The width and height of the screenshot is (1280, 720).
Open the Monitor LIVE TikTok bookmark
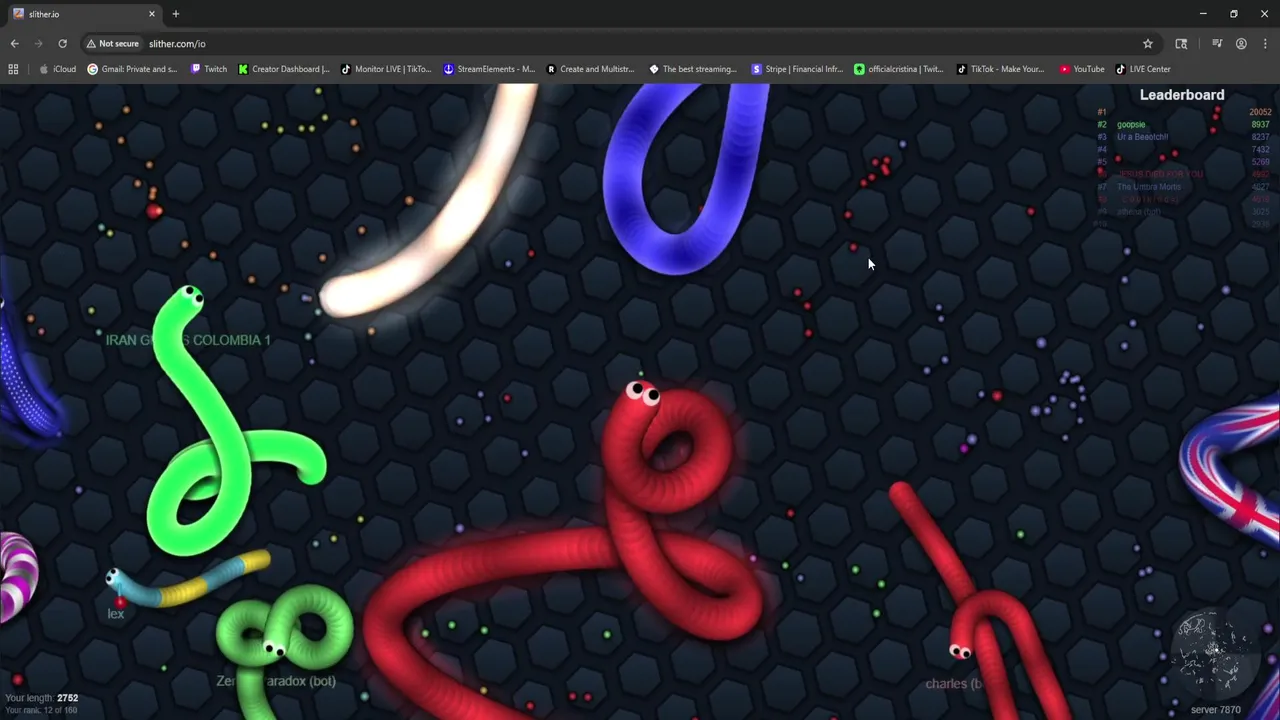[386, 69]
